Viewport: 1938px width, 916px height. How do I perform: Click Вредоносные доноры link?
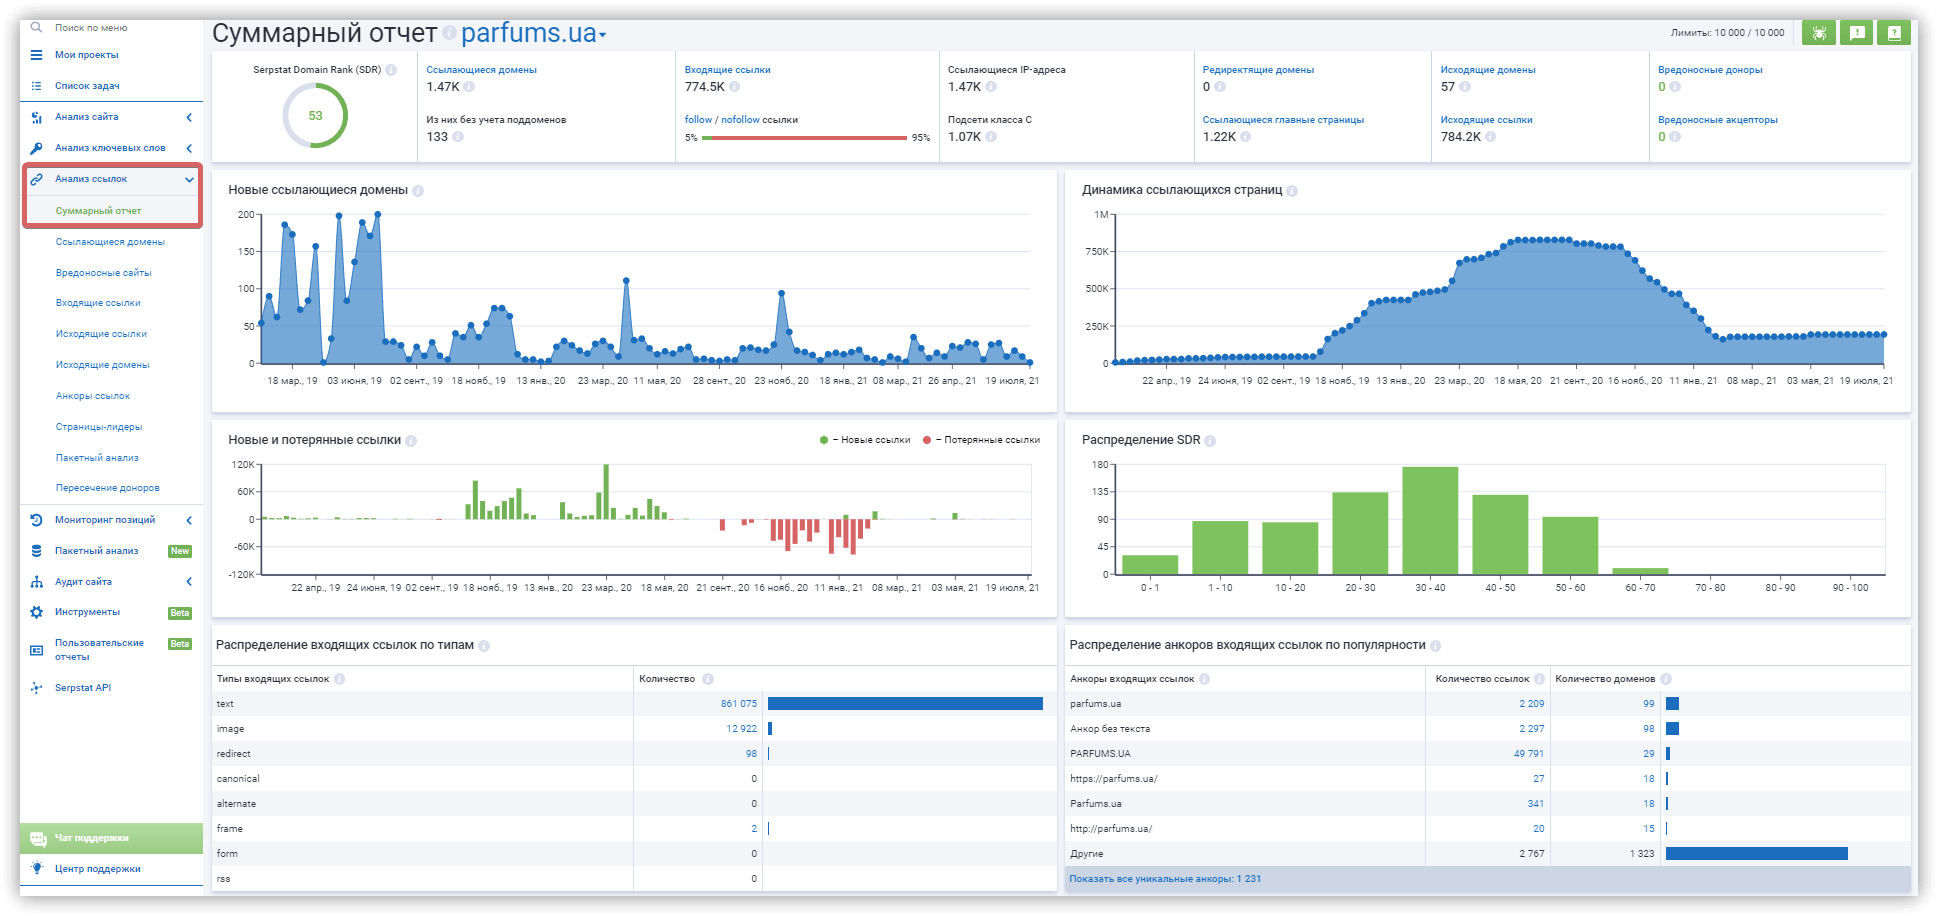point(1710,70)
